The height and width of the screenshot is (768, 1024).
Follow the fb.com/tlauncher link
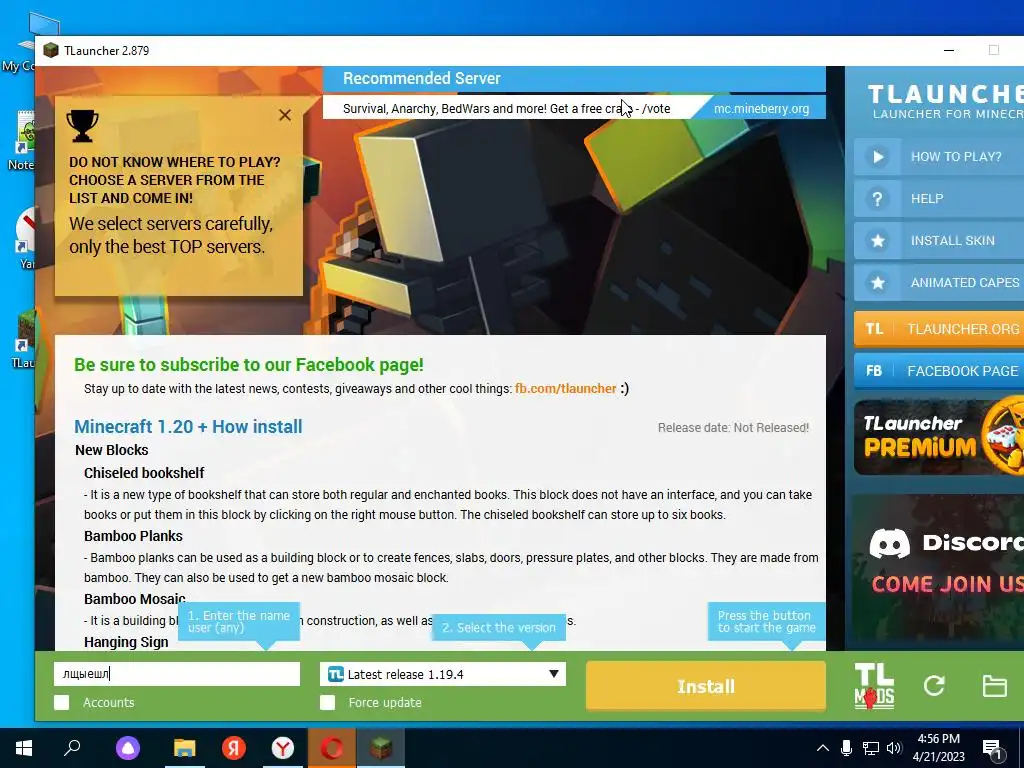[566, 389]
